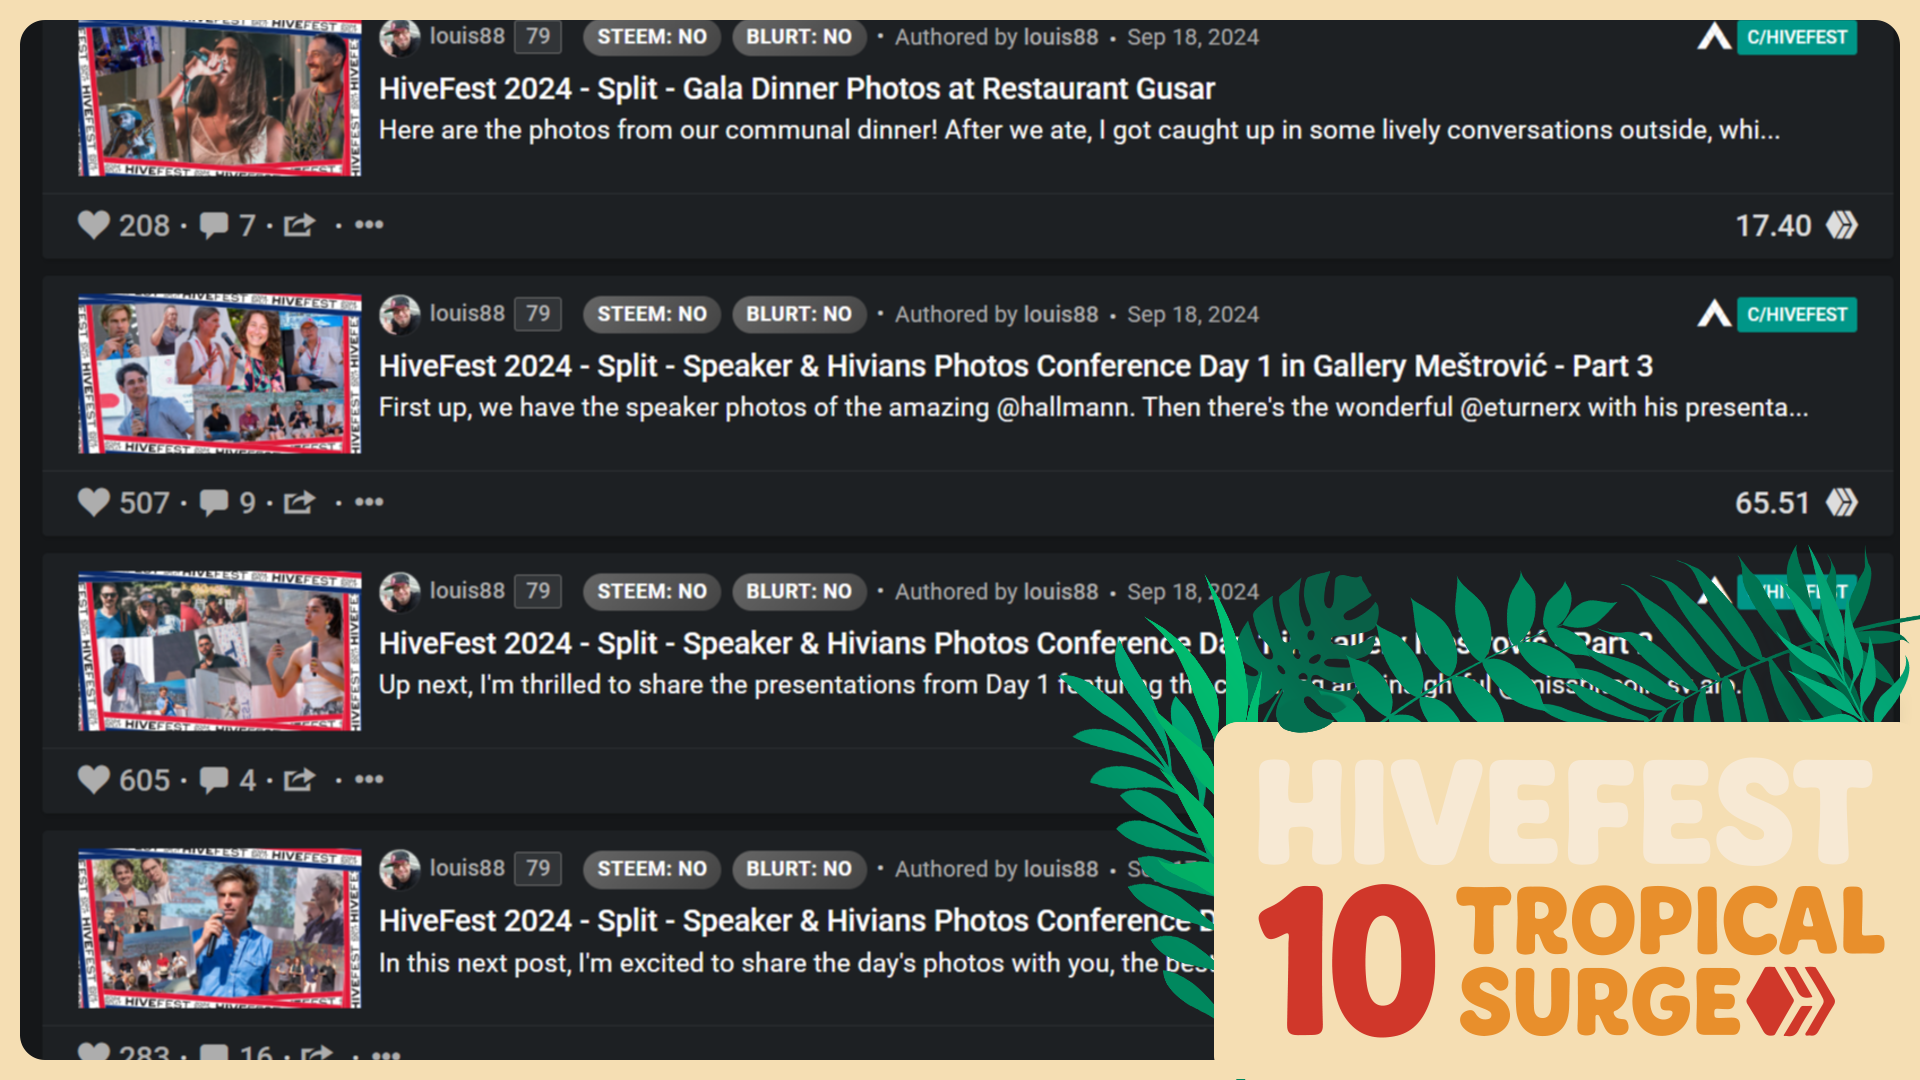Screen dimensions: 1920x1080
Task: Reblog the post with 605 votes
Action: coord(299,779)
